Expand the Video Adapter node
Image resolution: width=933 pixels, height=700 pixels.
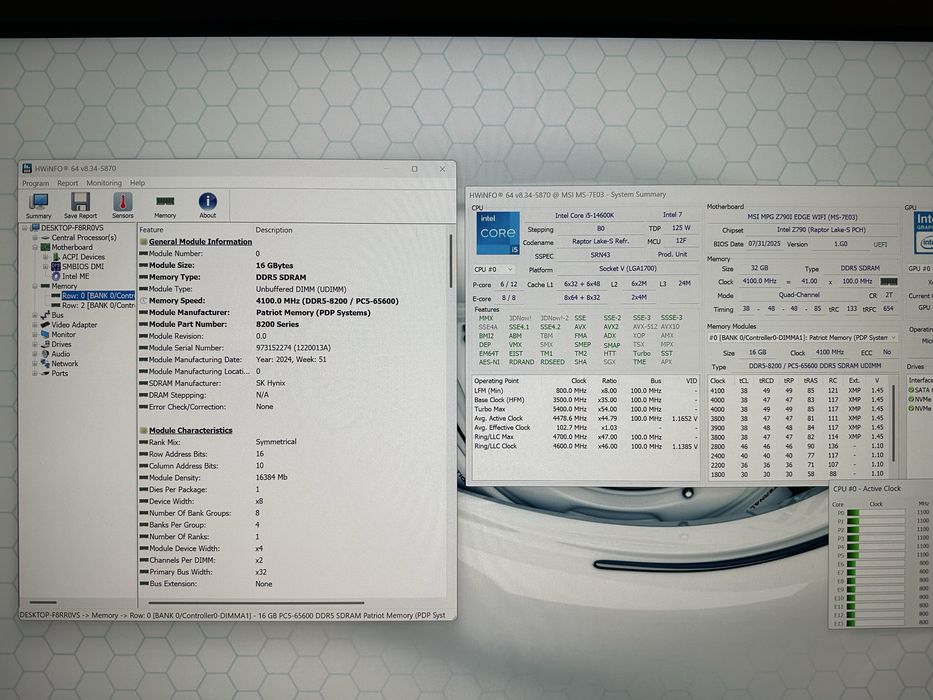pyautogui.click(x=35, y=325)
